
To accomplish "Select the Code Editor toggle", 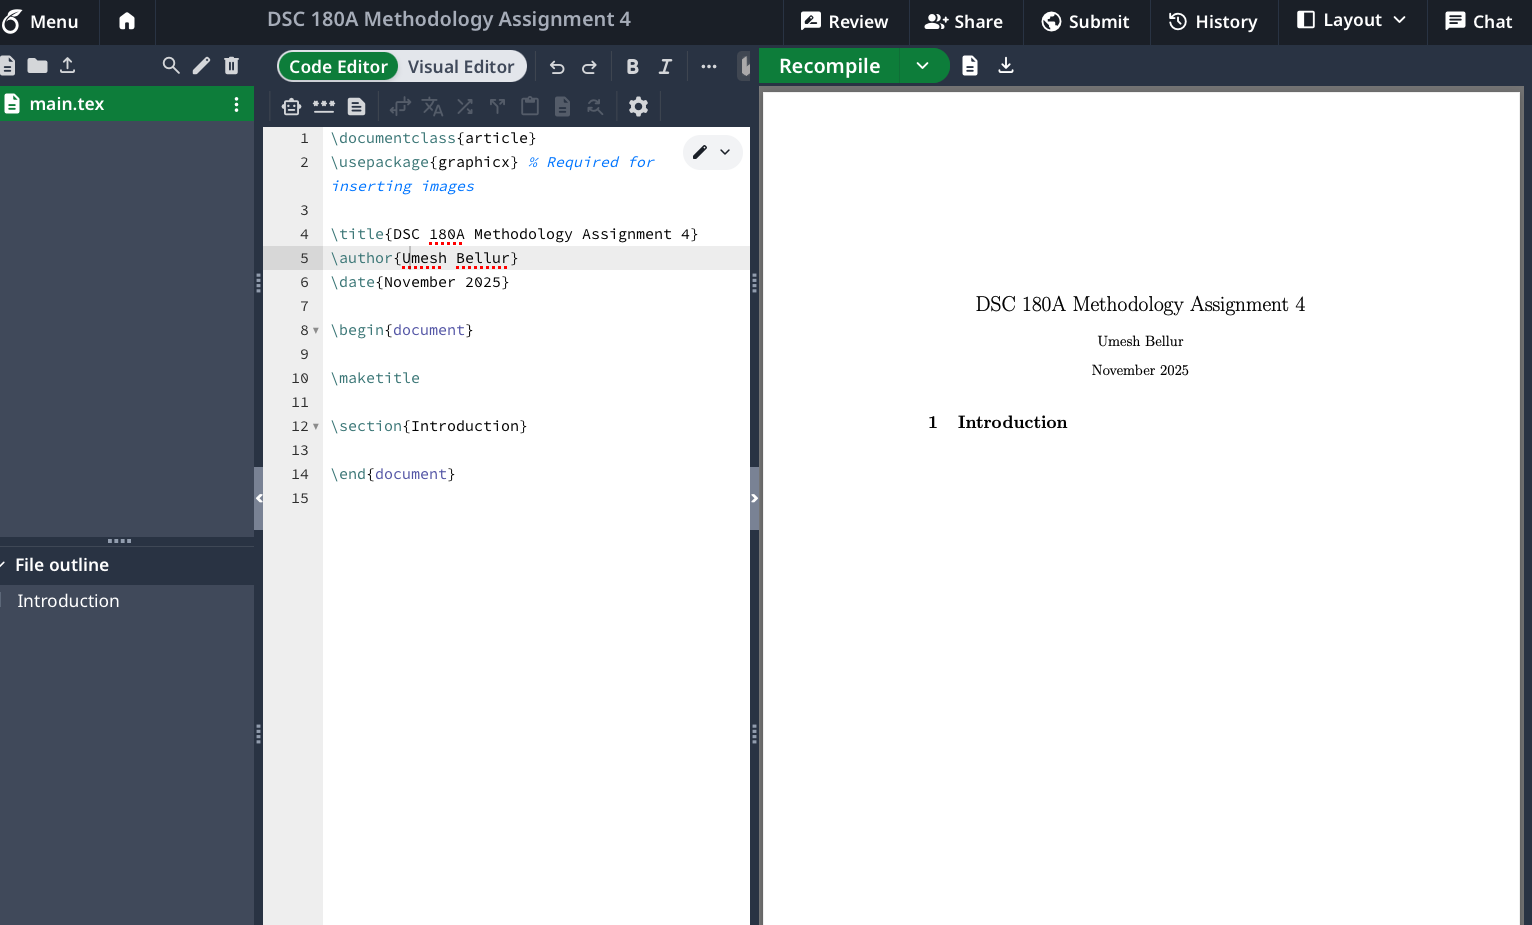I will click(x=338, y=67).
